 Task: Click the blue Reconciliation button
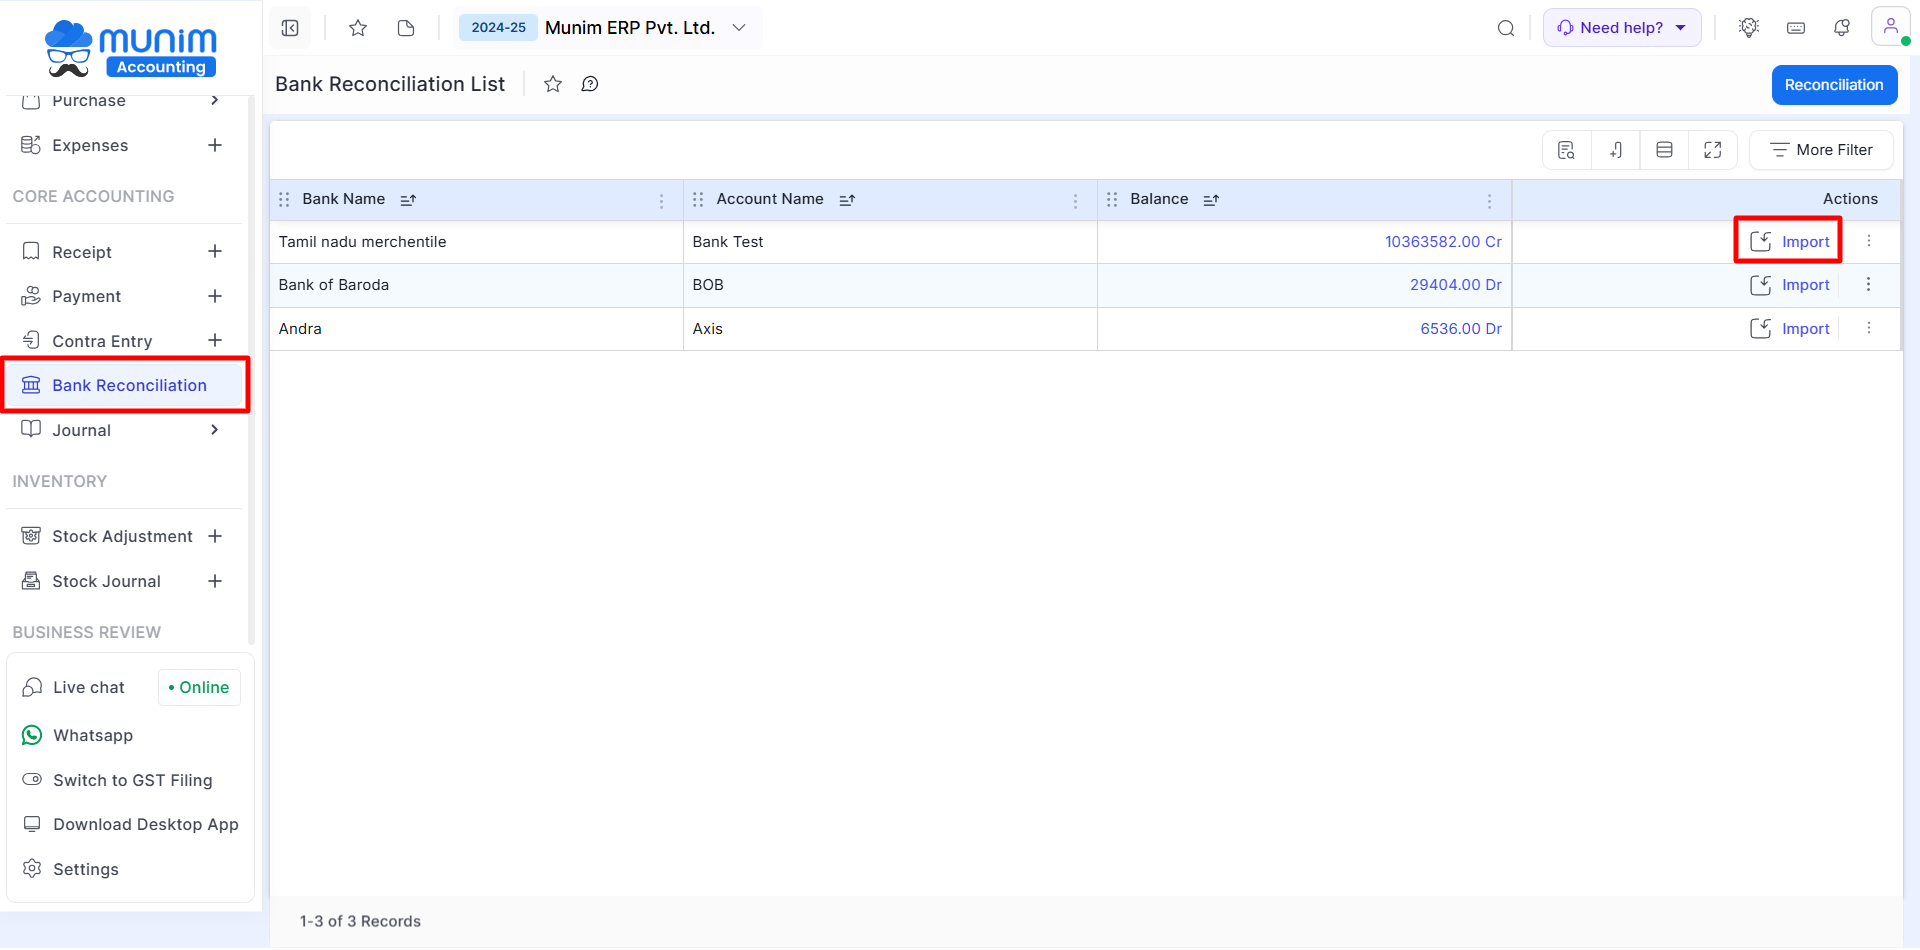click(1834, 85)
